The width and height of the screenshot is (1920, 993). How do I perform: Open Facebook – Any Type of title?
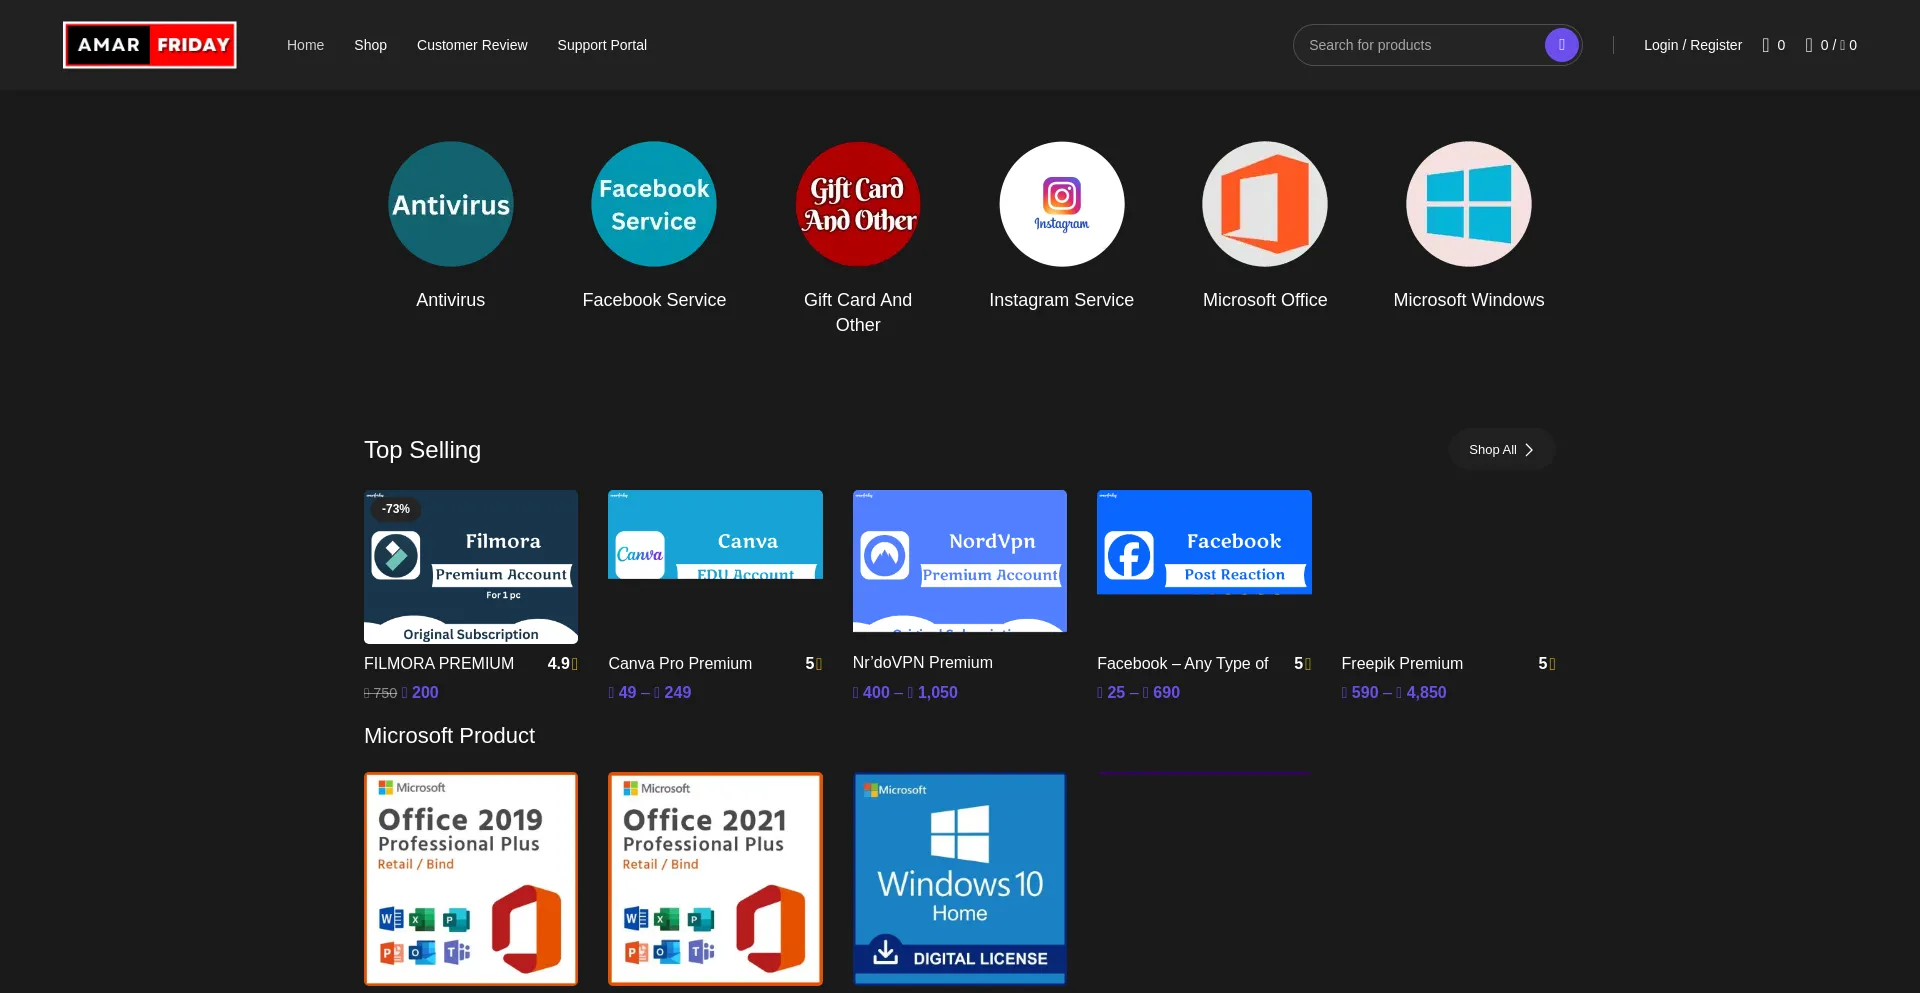[1183, 664]
